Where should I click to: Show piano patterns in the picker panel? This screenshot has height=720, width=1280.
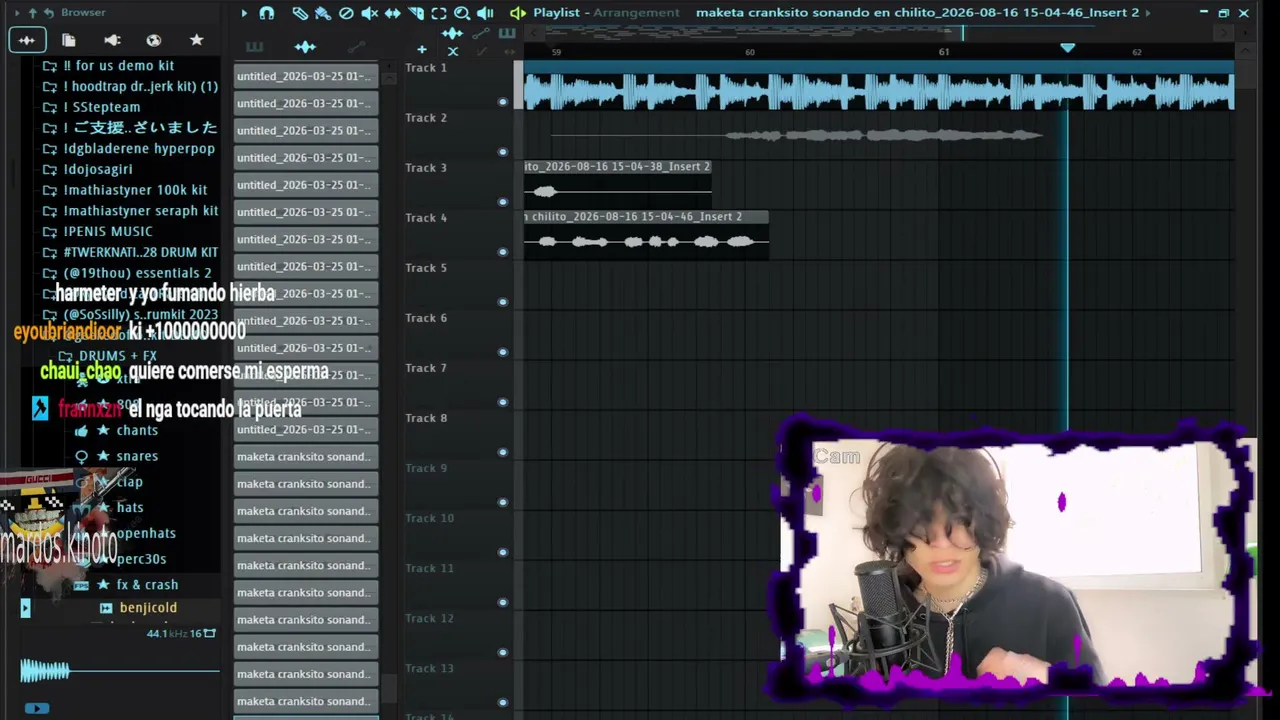(x=254, y=47)
